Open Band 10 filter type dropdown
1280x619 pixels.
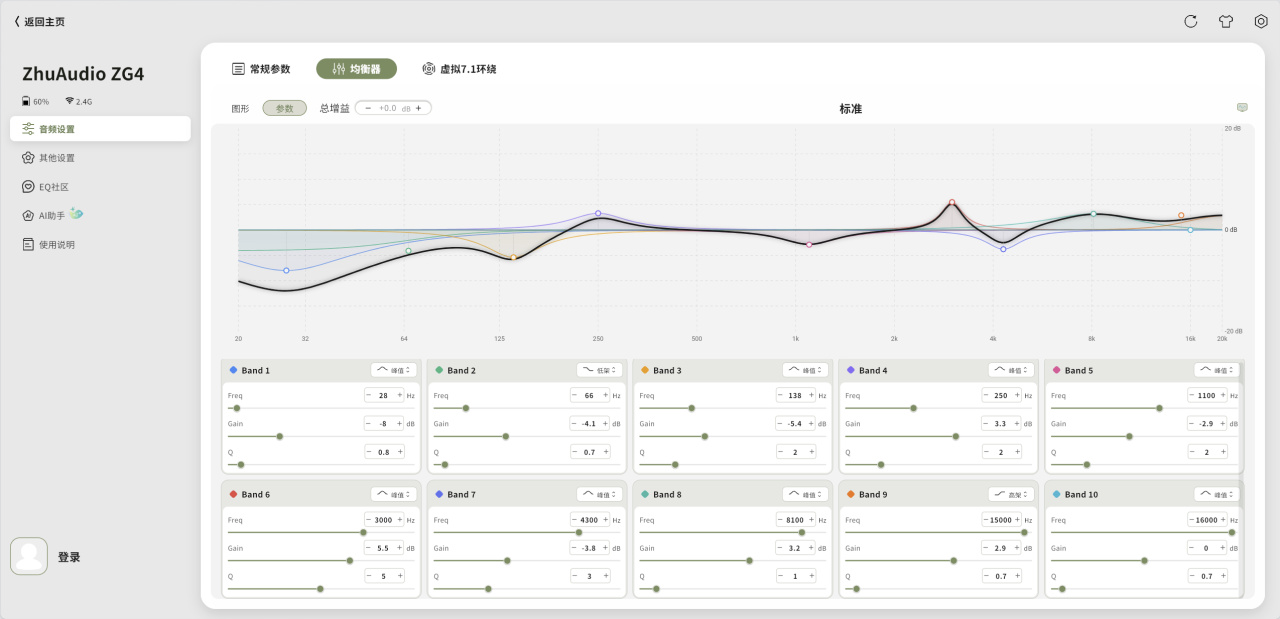point(1218,494)
